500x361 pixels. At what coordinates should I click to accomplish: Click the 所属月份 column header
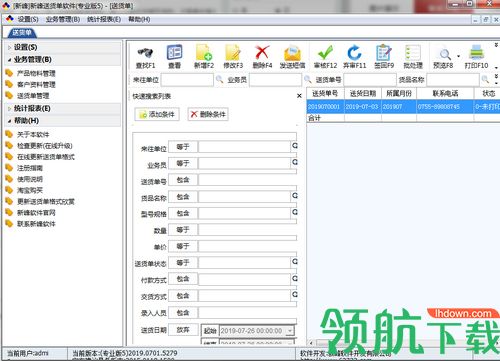click(399, 94)
